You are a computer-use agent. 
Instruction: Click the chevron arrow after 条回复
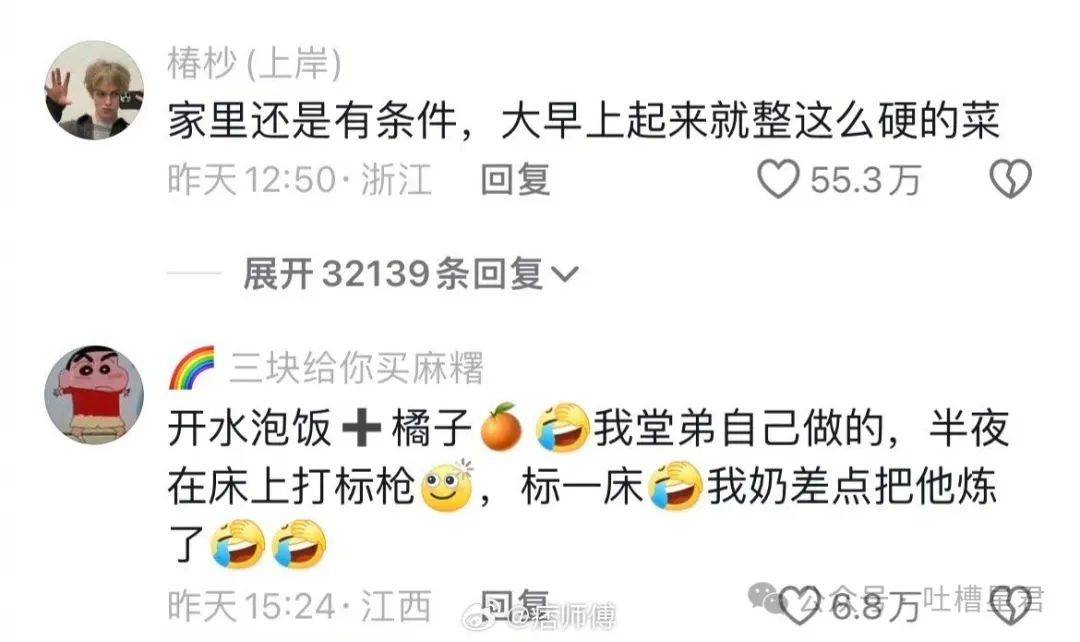565,276
